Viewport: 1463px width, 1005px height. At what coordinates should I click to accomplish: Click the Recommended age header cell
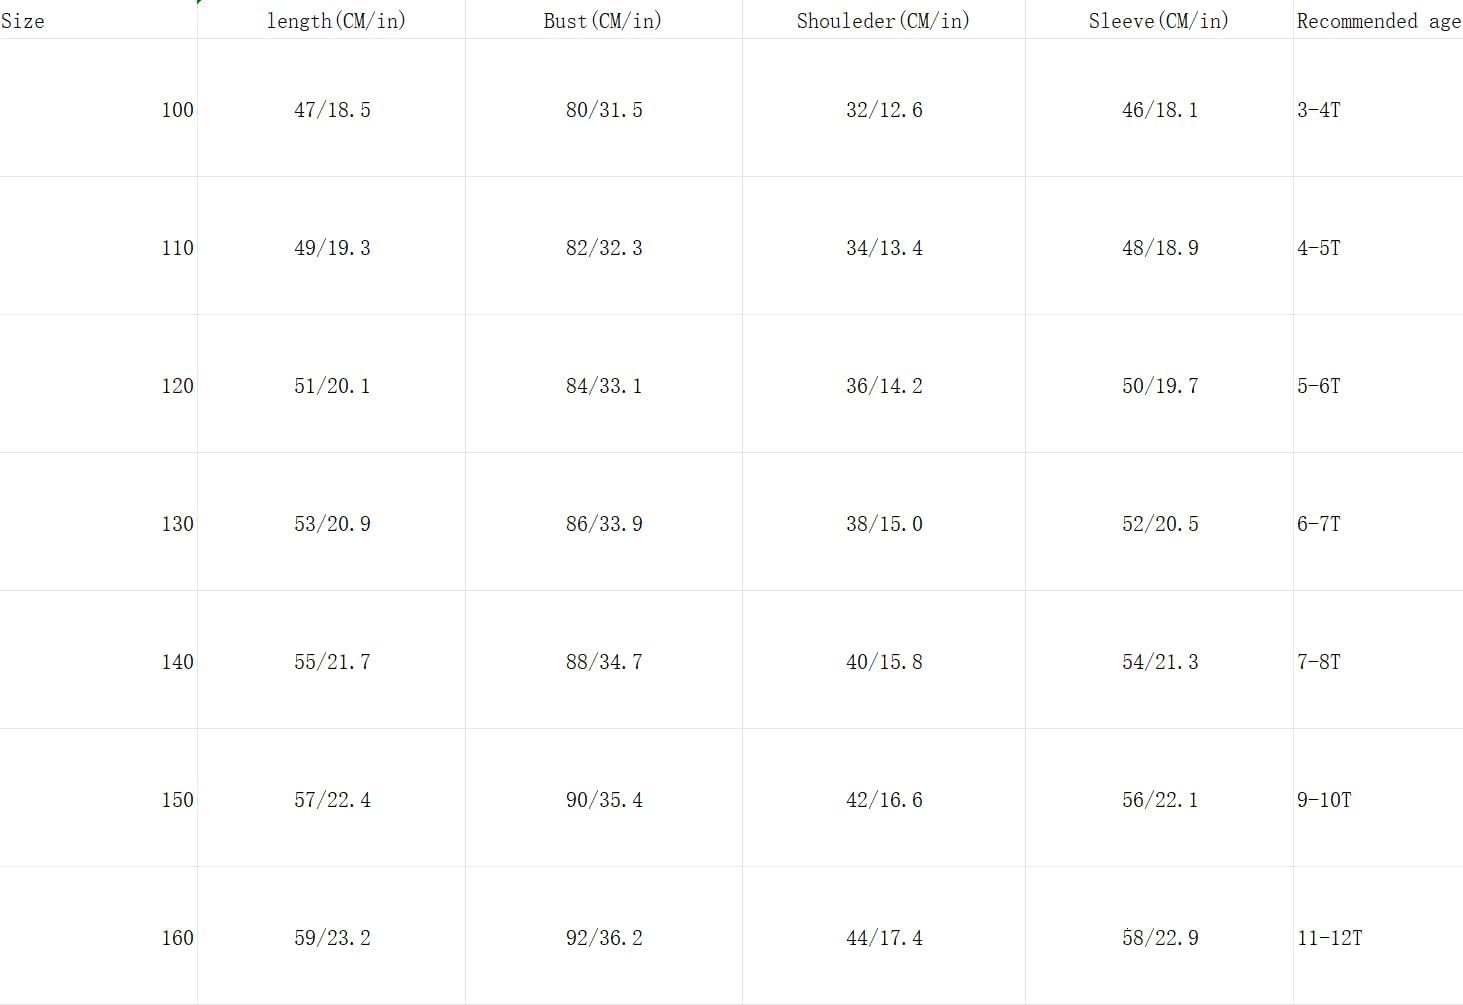pyautogui.click(x=1378, y=20)
